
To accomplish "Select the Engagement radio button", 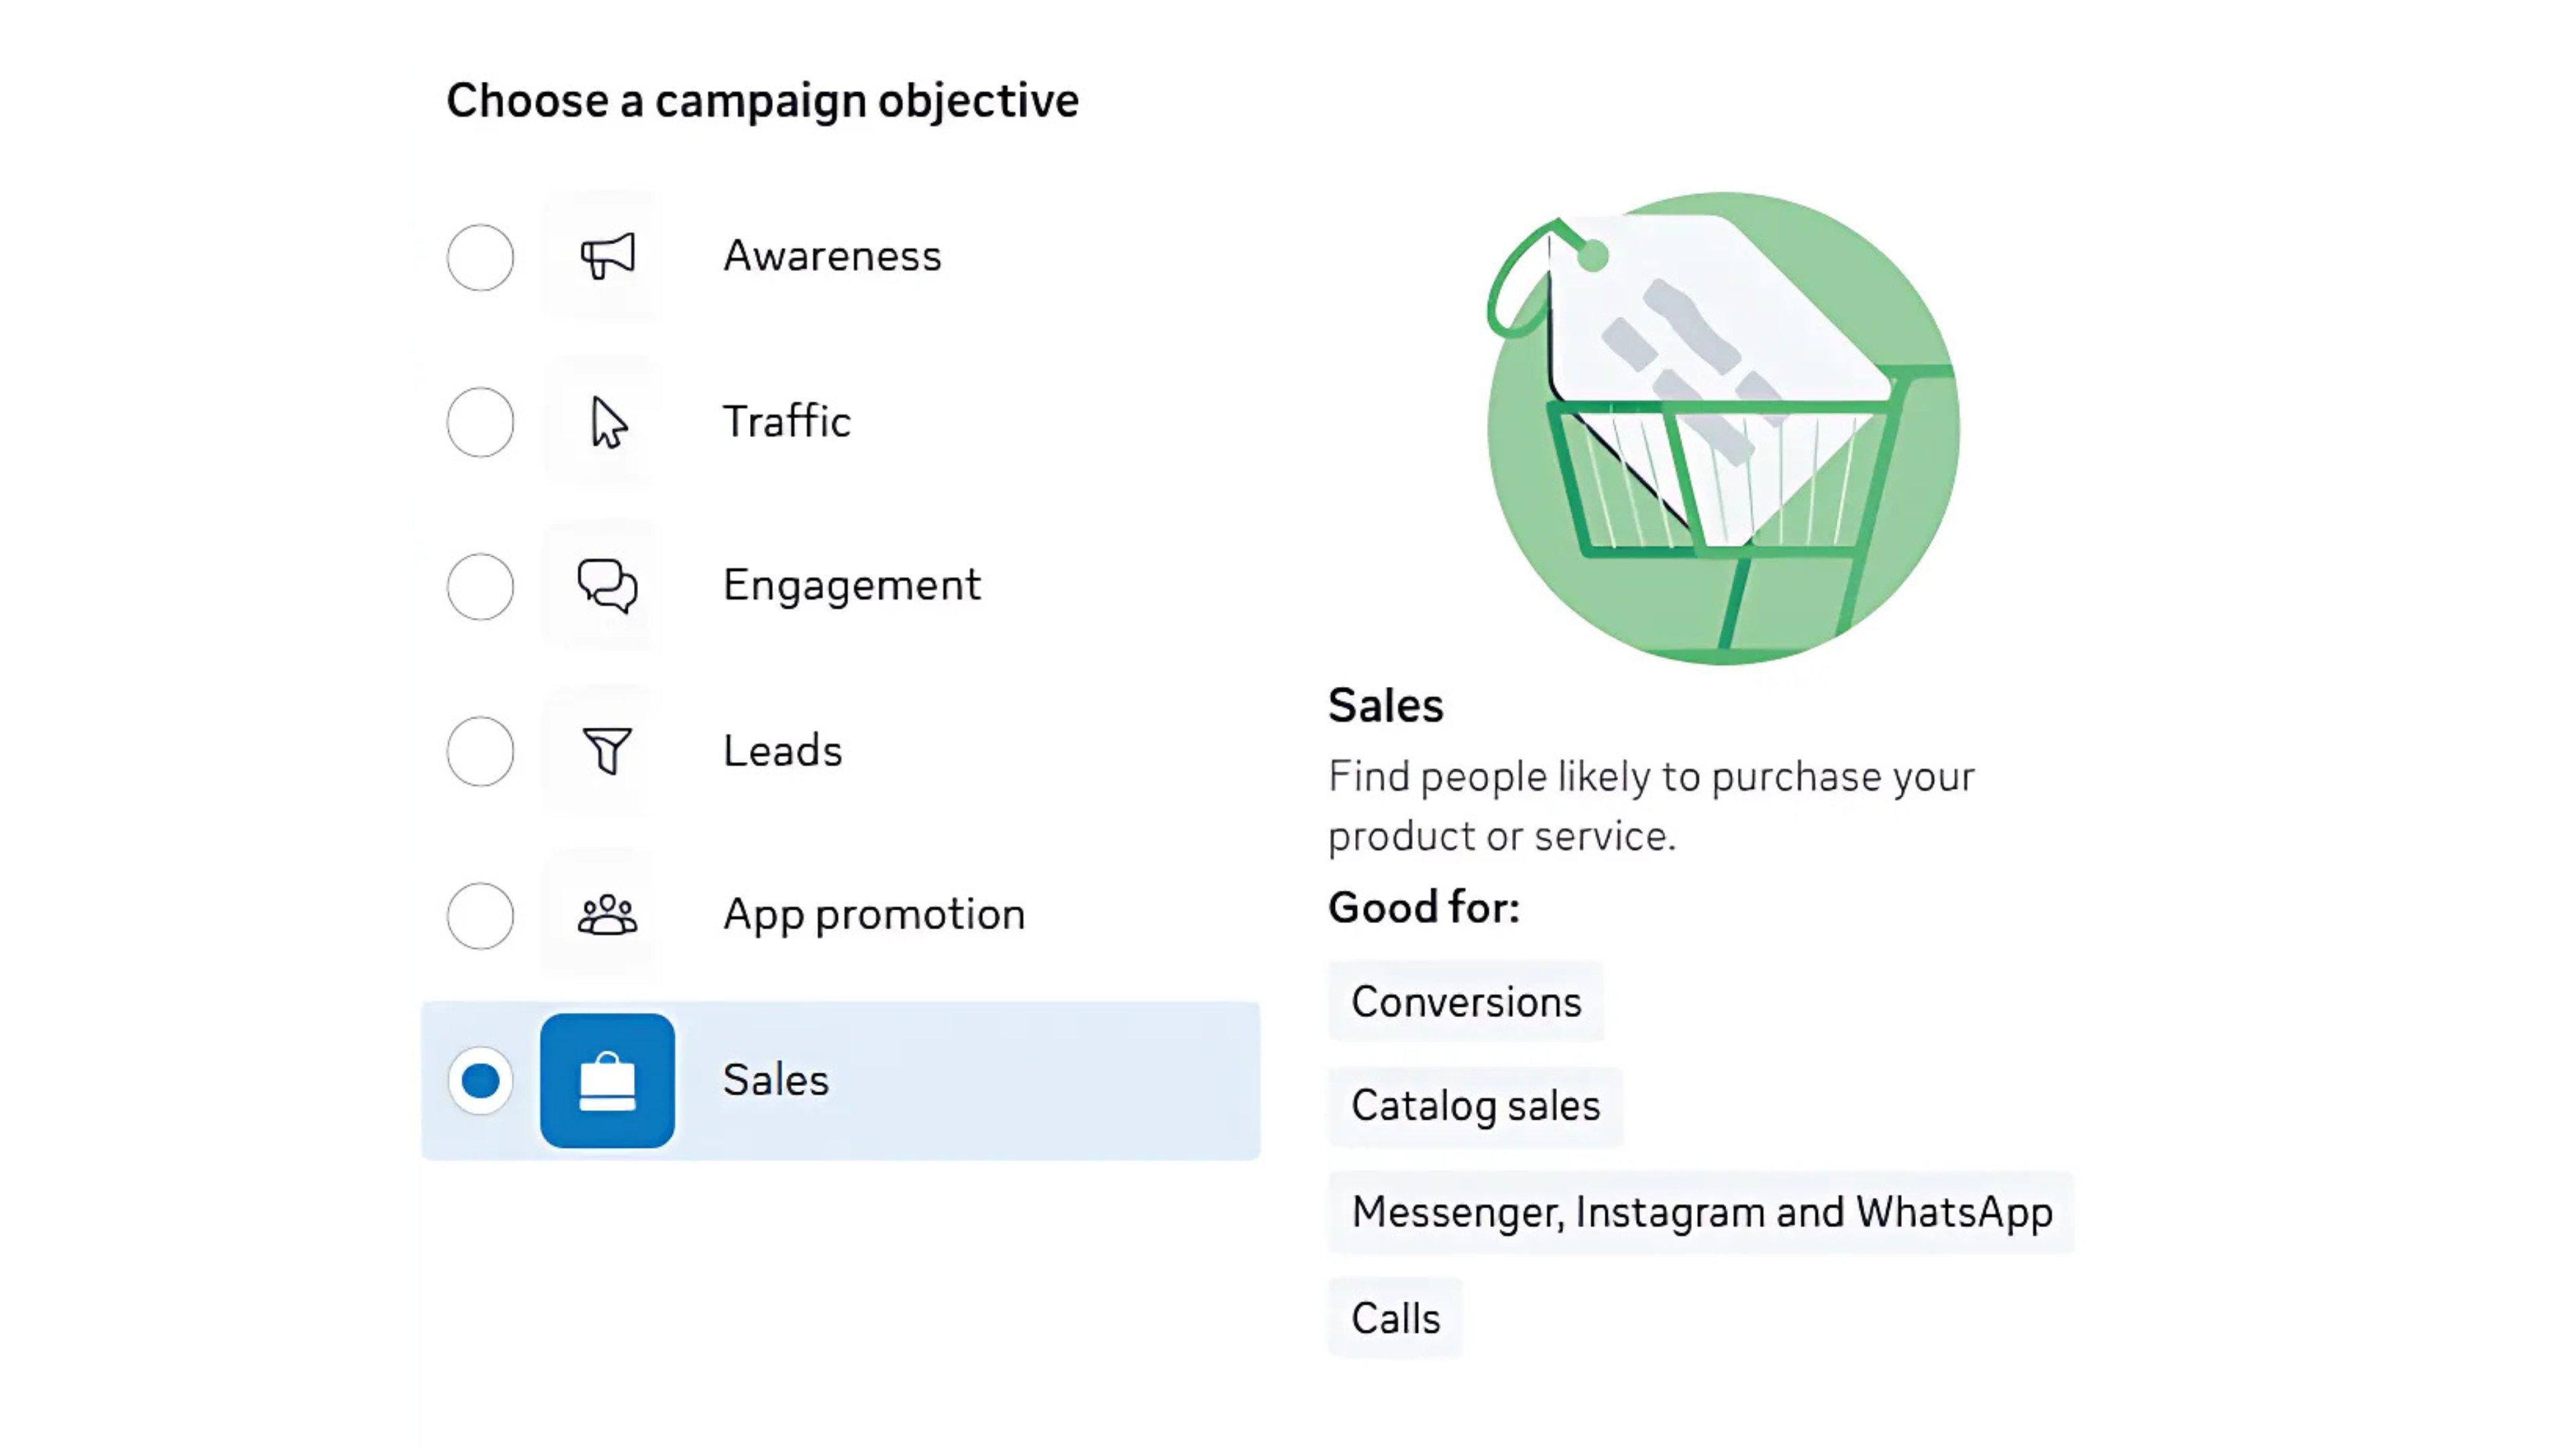I will [x=481, y=587].
